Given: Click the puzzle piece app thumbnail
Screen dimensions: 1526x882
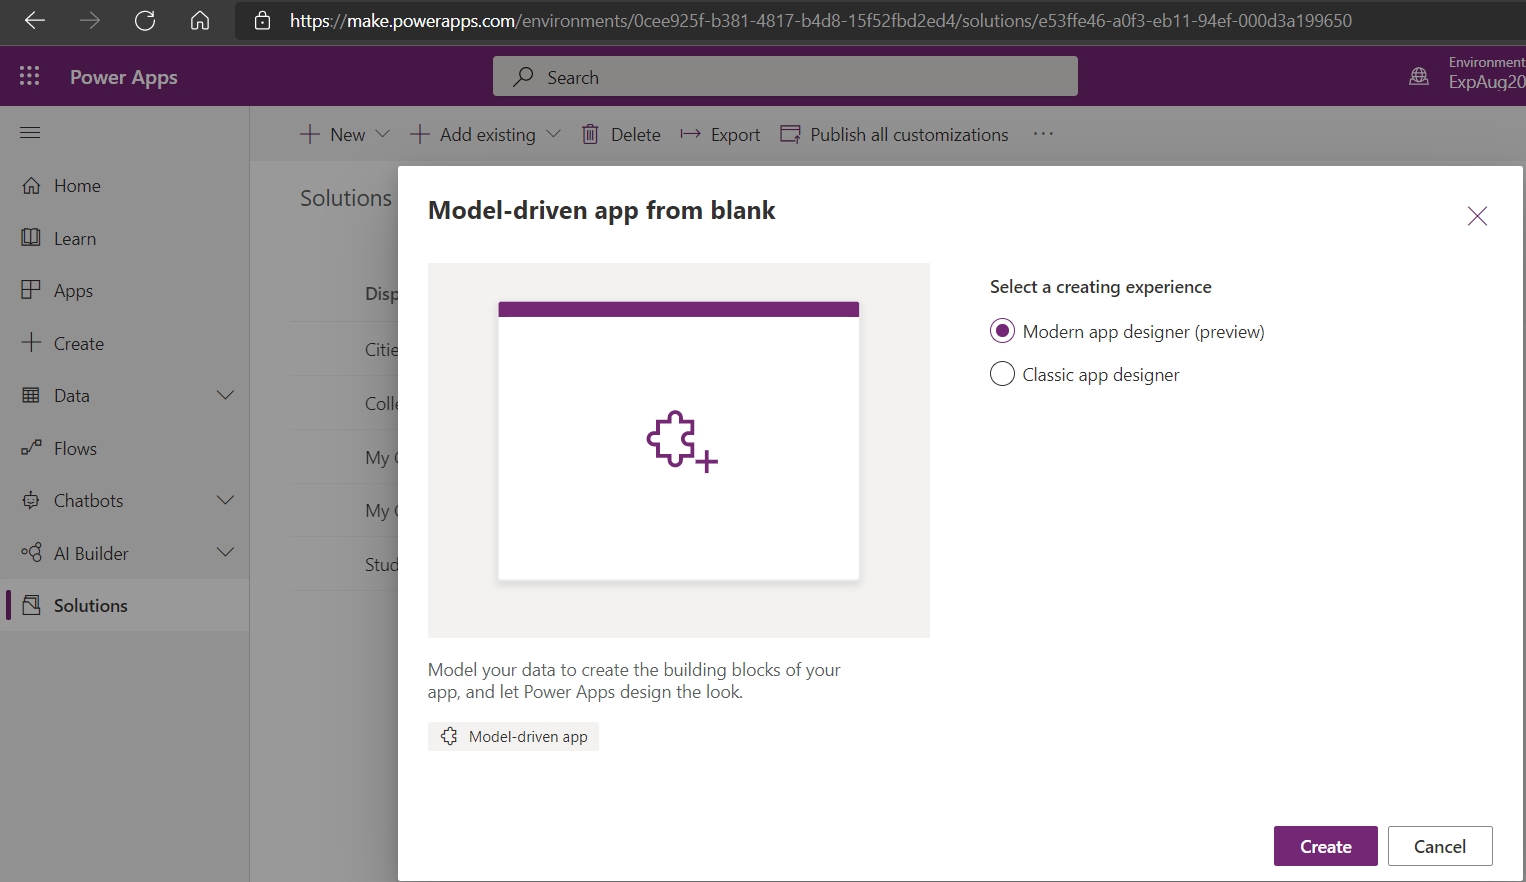Looking at the screenshot, I should [680, 441].
